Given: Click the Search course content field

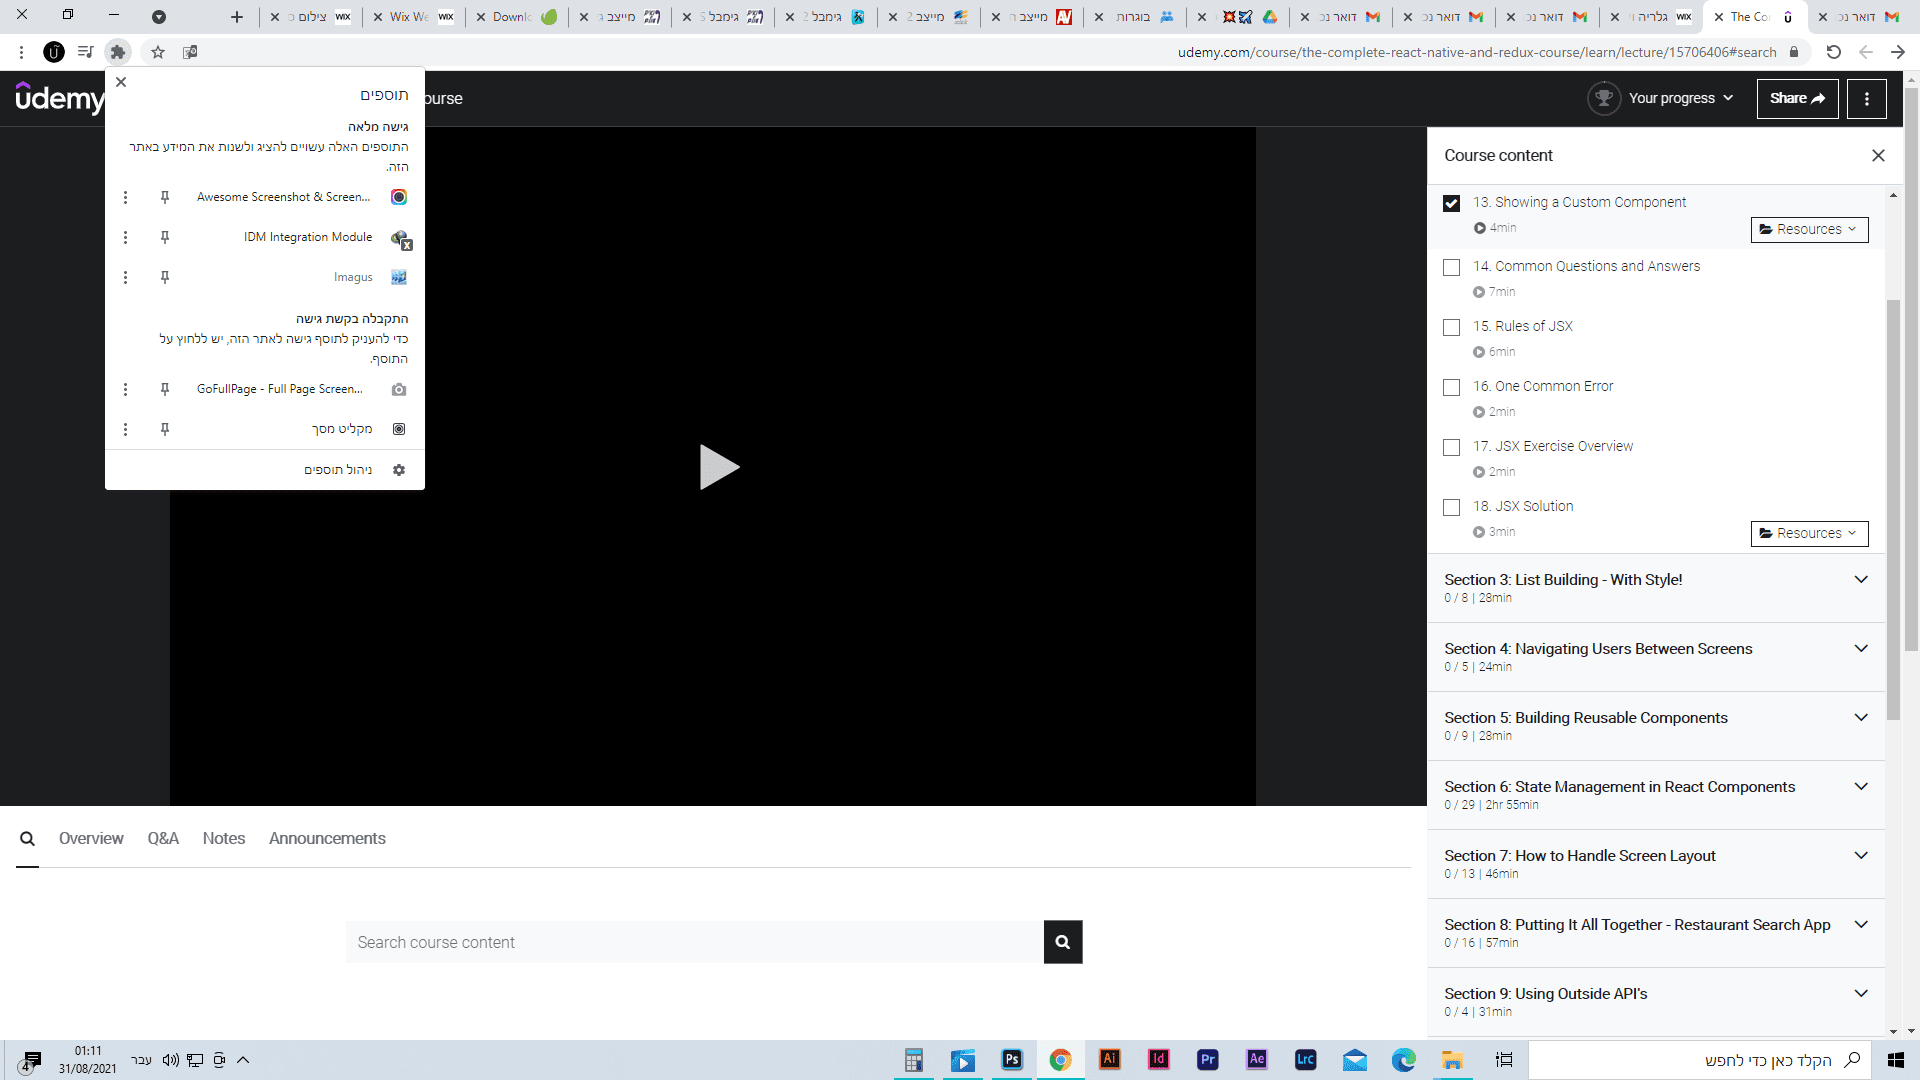Looking at the screenshot, I should 694,942.
